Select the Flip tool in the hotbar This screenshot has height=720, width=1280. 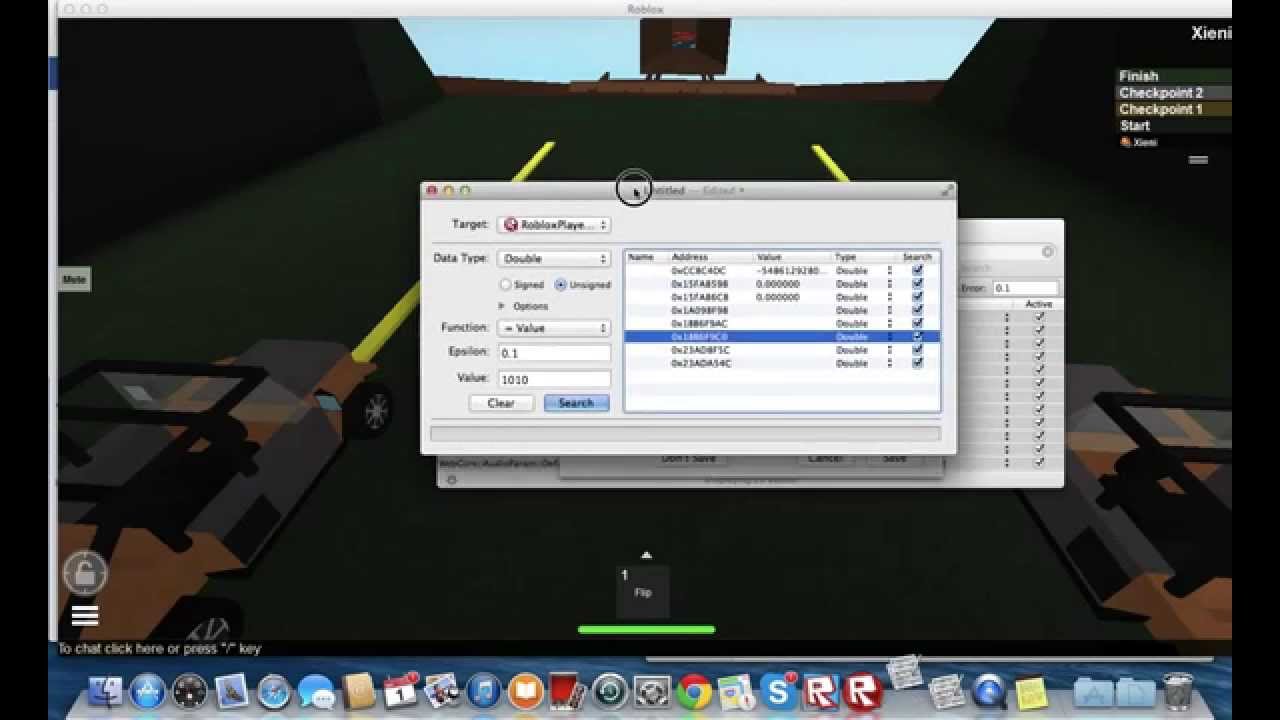(x=643, y=591)
